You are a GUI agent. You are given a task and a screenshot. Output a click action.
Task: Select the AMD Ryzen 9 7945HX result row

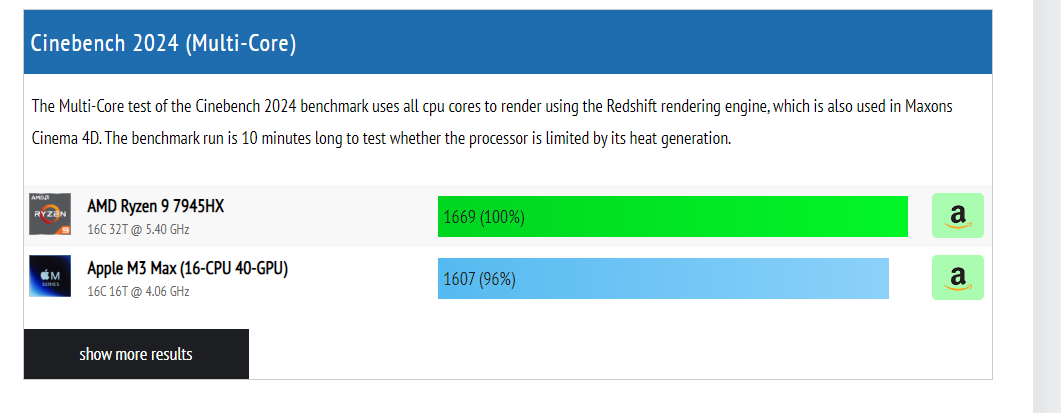click(508, 216)
